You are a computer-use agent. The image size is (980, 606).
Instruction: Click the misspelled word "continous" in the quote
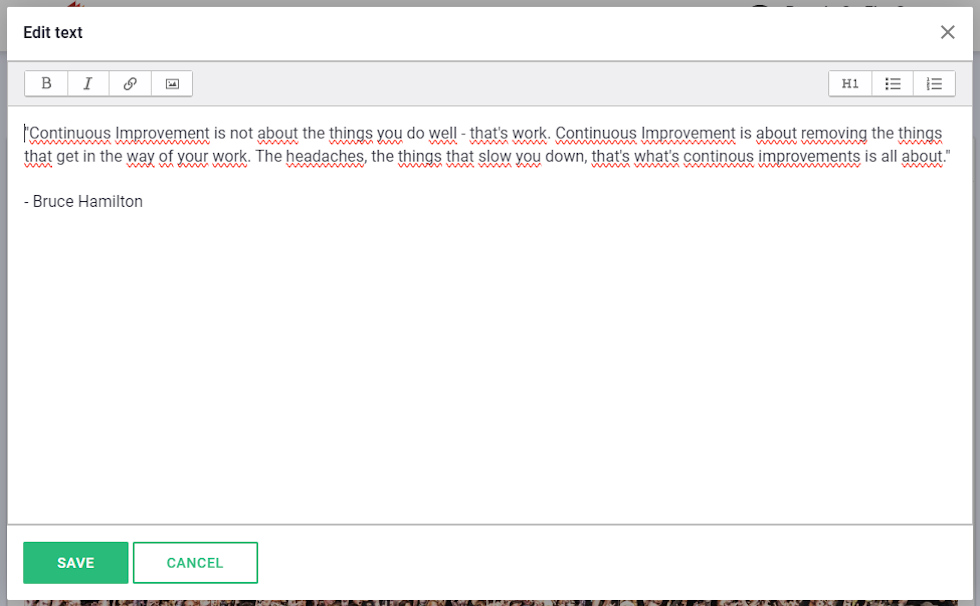coord(718,156)
